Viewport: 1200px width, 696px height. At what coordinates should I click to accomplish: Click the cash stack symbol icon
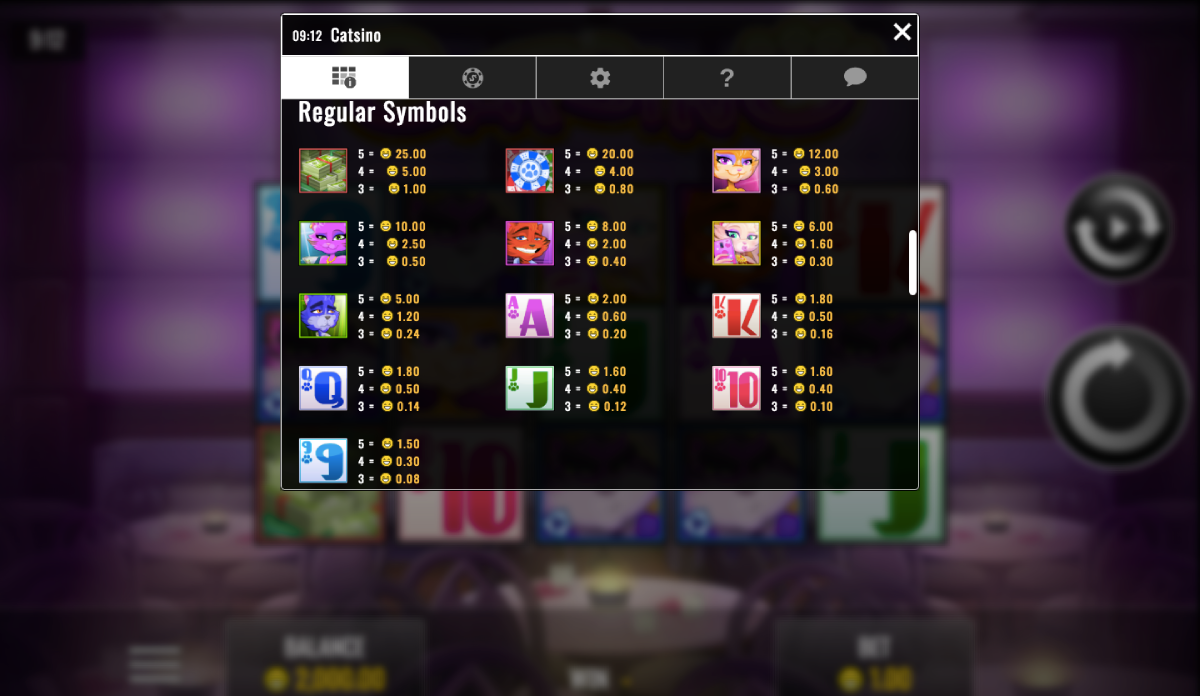tap(323, 170)
